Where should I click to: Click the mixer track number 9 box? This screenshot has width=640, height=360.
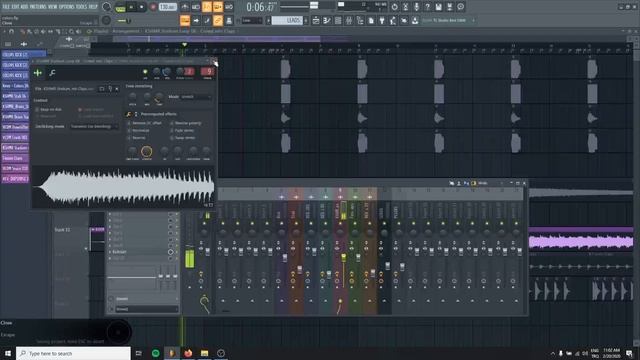tap(207, 72)
